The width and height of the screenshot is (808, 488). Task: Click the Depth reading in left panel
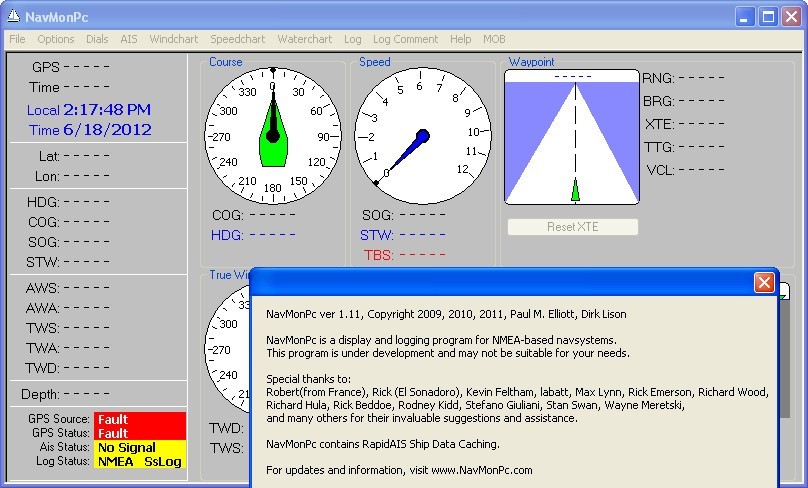point(87,394)
